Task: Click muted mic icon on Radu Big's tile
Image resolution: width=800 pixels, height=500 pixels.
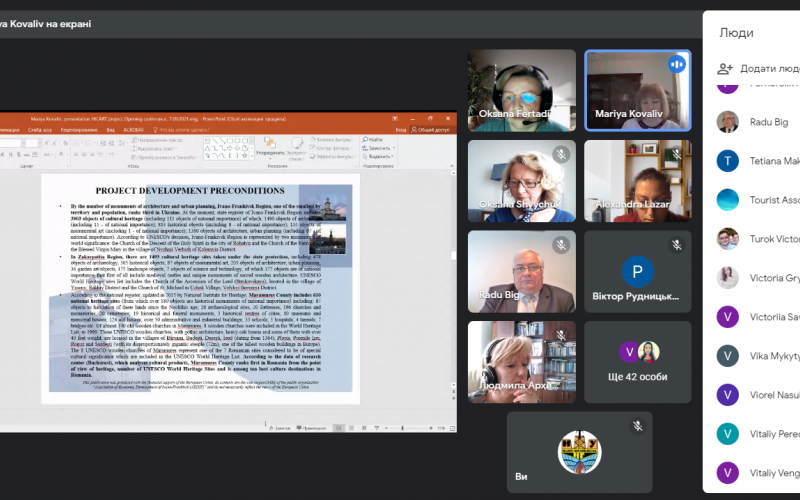Action: point(561,245)
